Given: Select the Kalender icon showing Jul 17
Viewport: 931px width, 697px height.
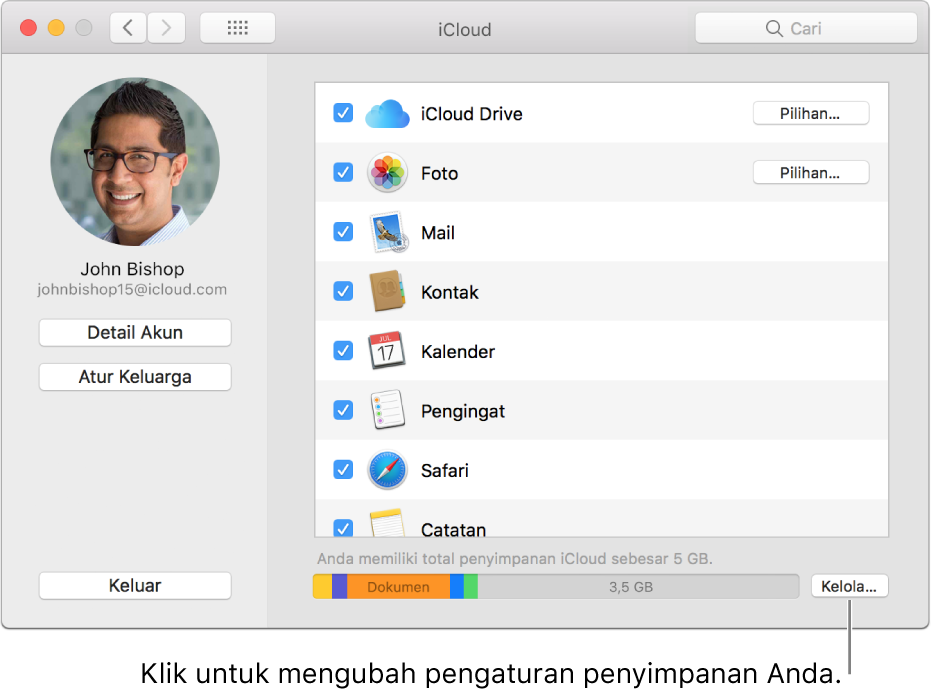Looking at the screenshot, I should click(387, 350).
